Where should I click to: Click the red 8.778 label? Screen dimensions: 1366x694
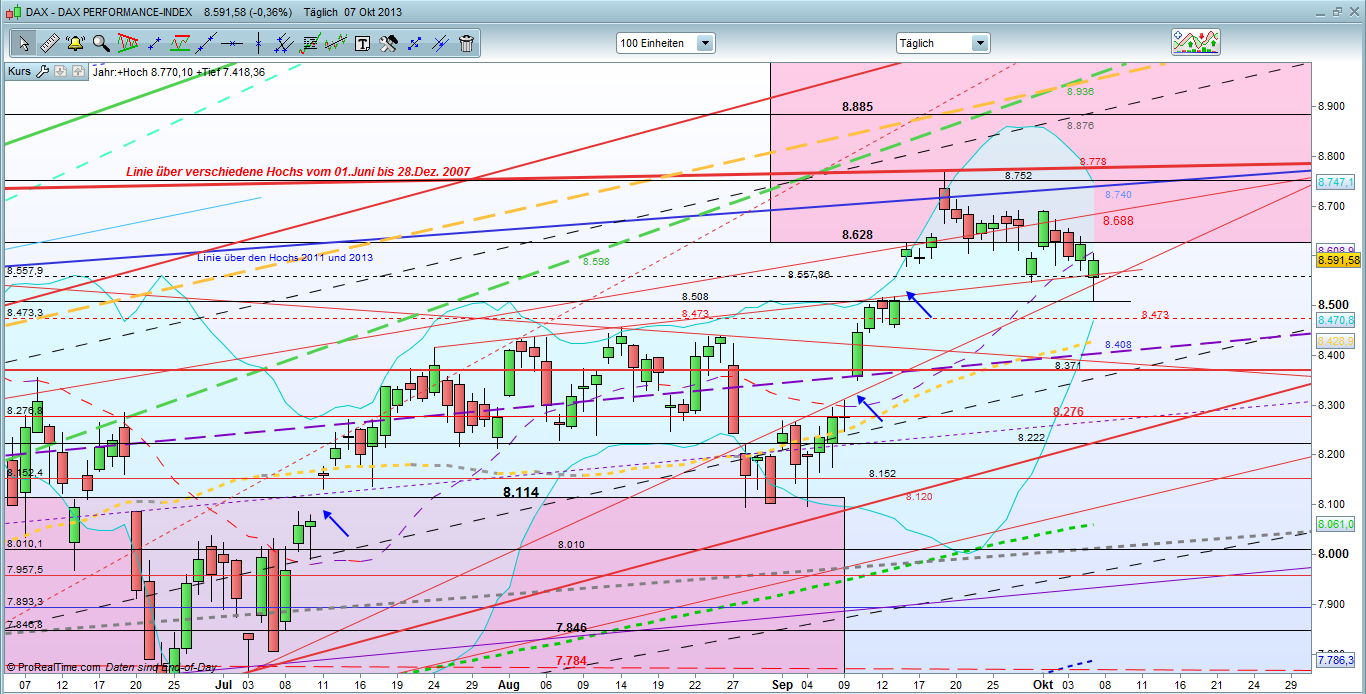click(1093, 161)
